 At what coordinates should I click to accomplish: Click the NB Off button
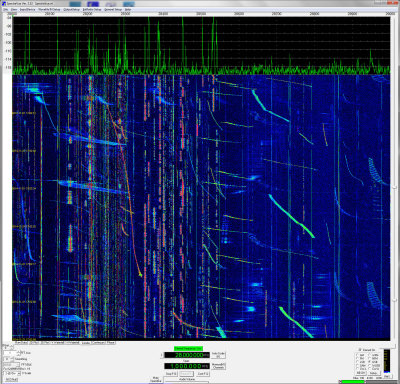coord(361,373)
